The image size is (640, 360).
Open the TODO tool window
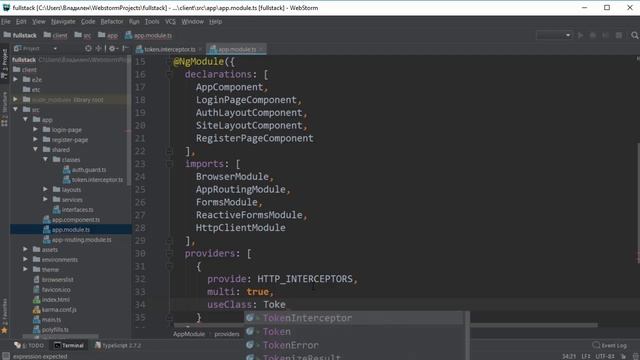(29, 345)
